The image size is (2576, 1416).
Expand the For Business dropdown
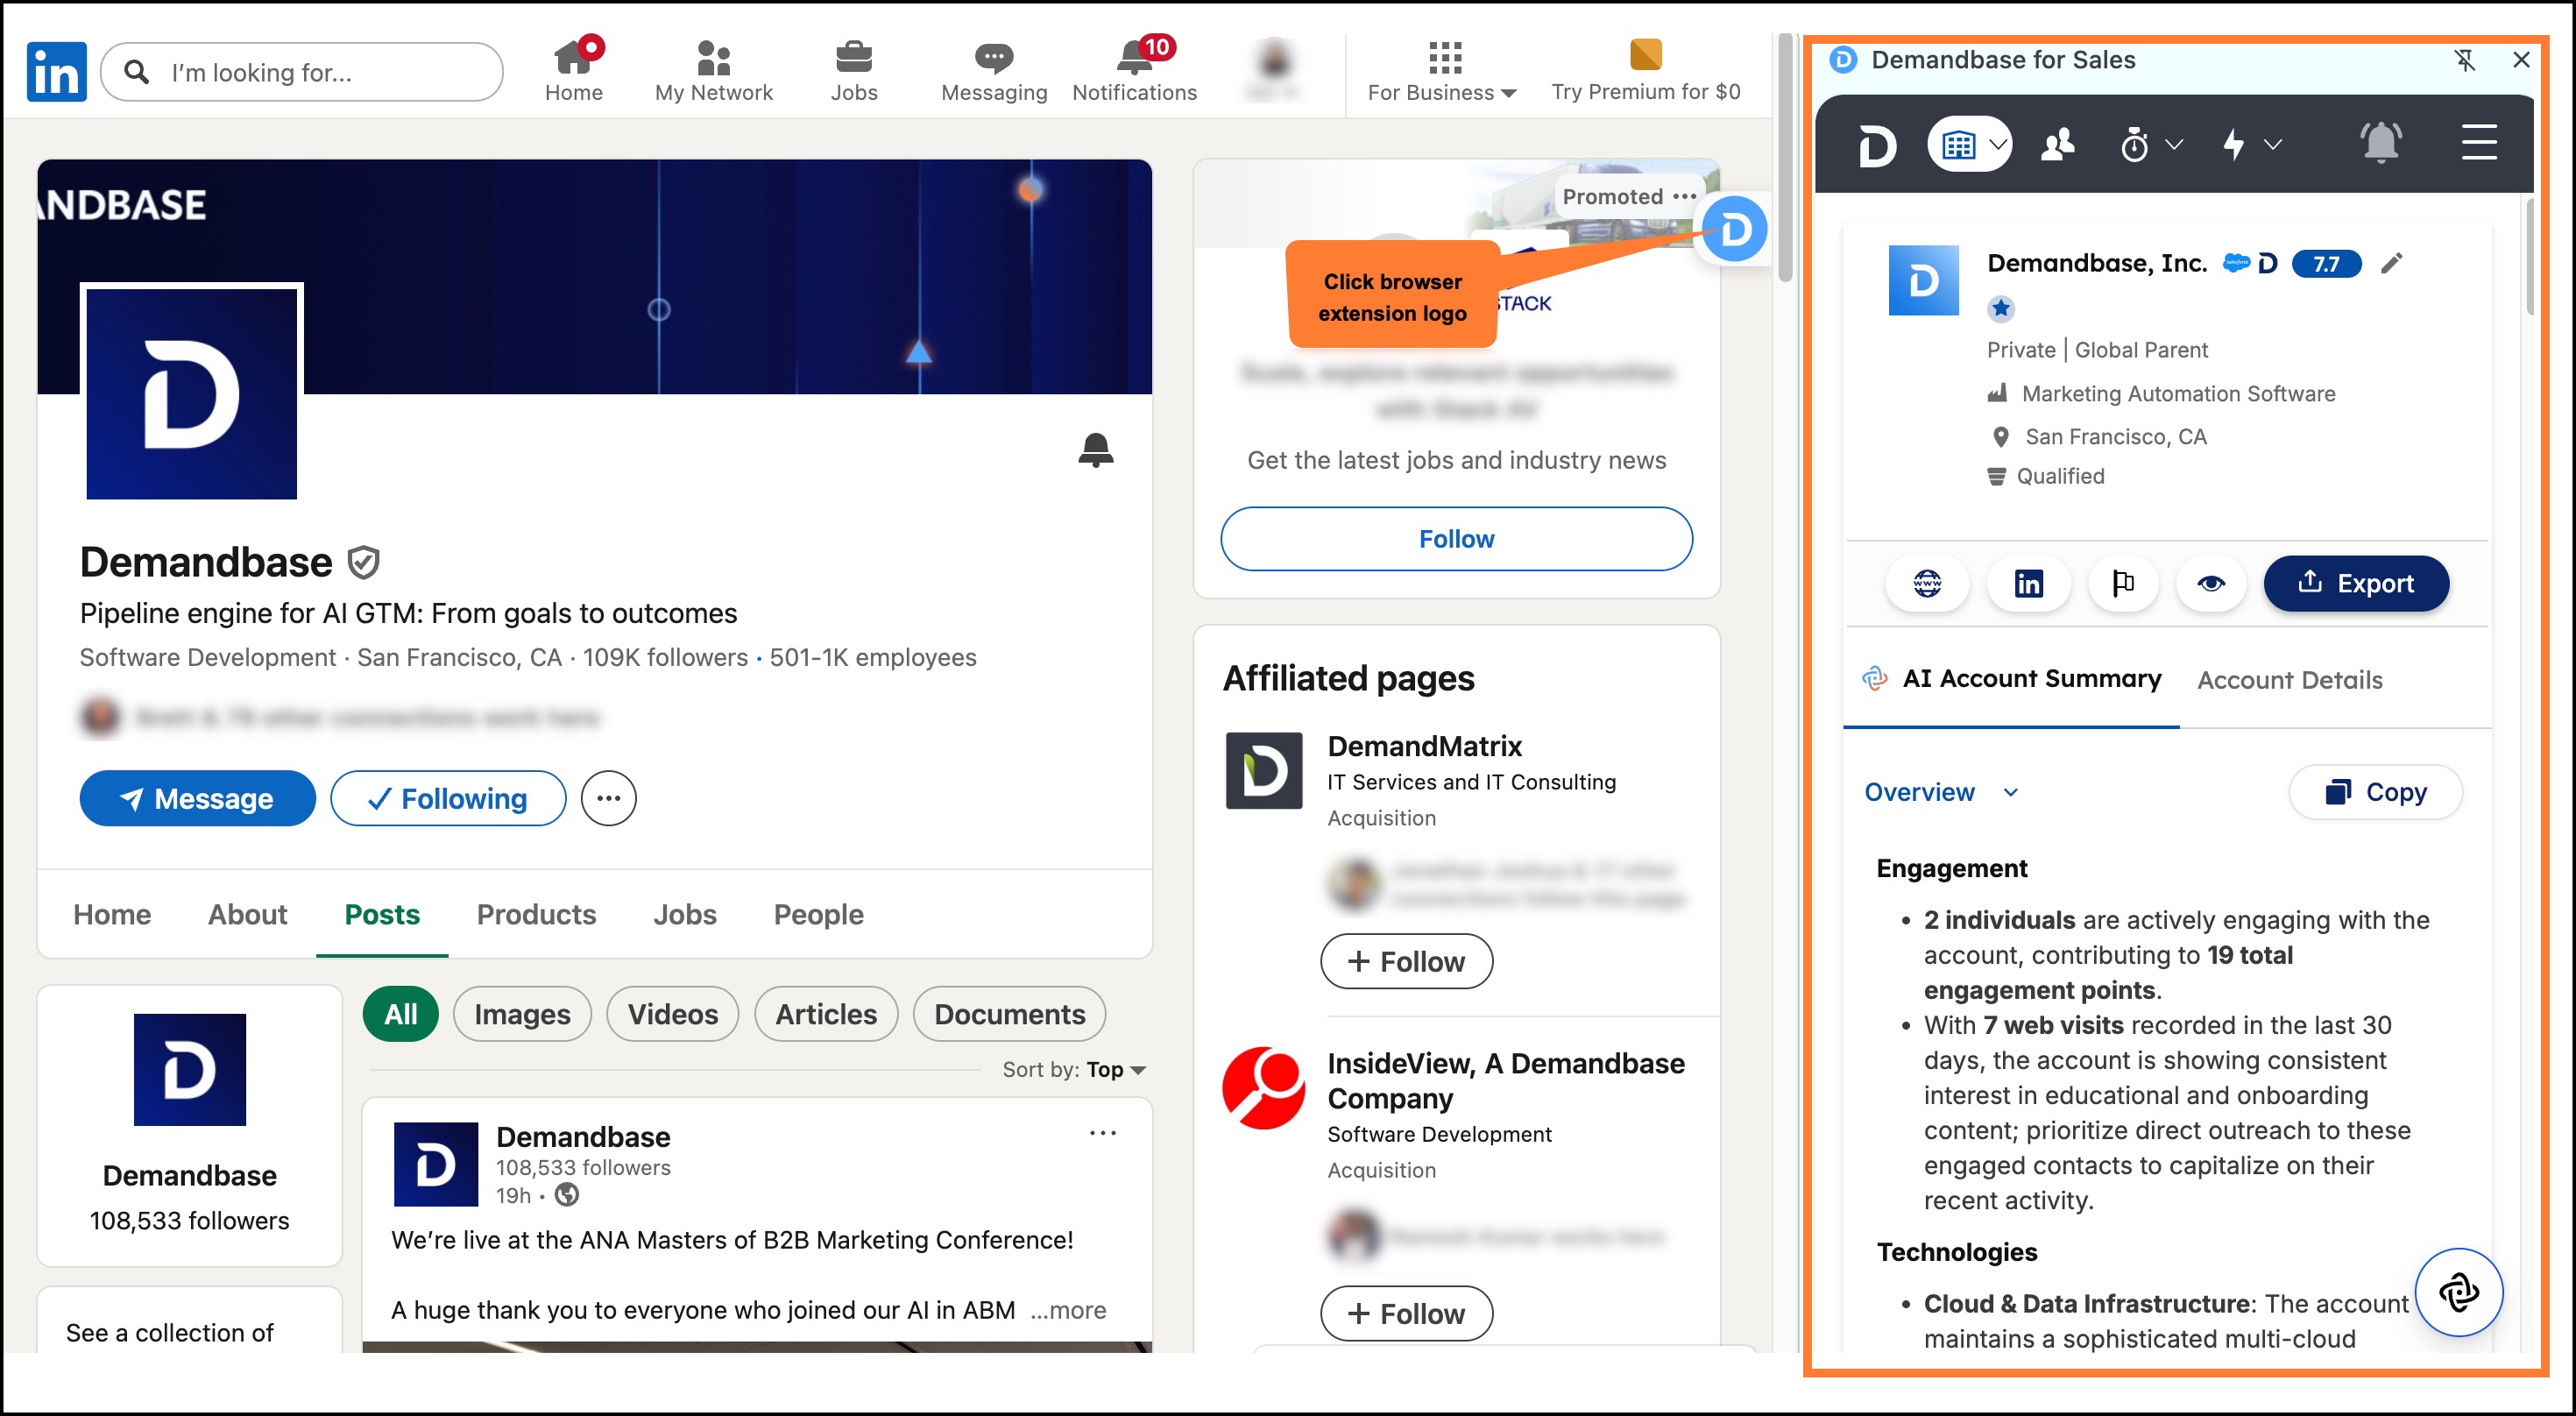coord(1442,70)
